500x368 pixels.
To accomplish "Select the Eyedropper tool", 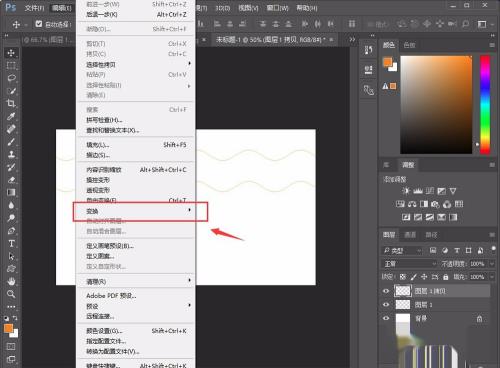I will [11, 116].
